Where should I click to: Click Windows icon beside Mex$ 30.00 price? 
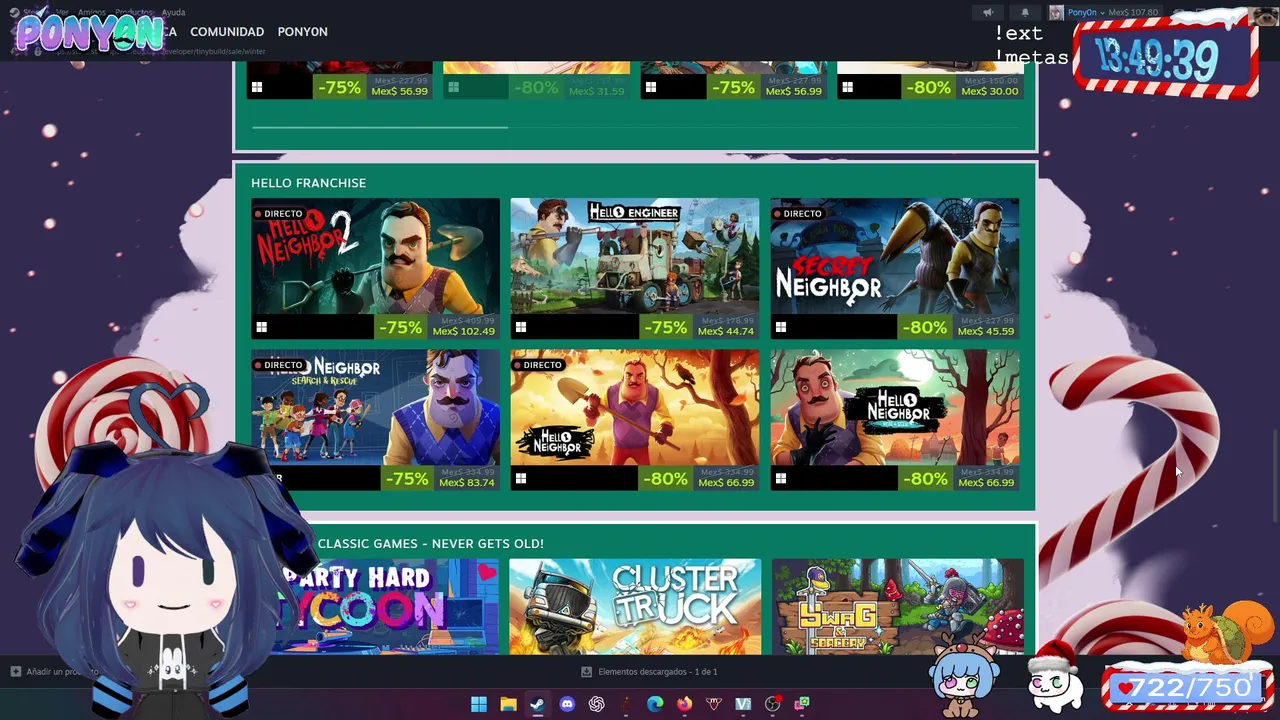[848, 87]
